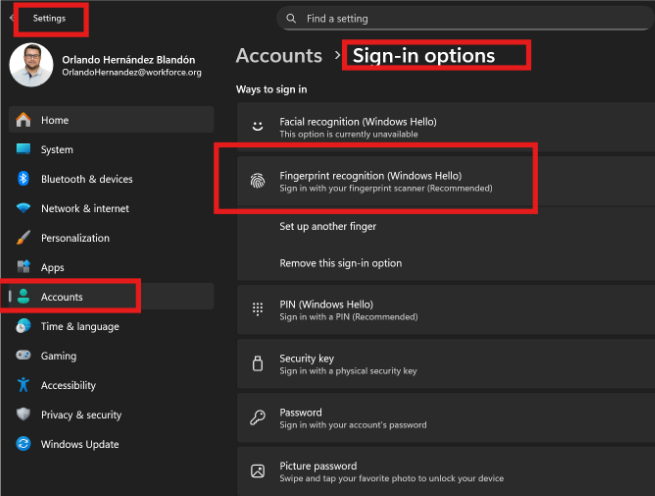Click the back arrow beside Settings
Screen dimensions: 655x496
11,18
